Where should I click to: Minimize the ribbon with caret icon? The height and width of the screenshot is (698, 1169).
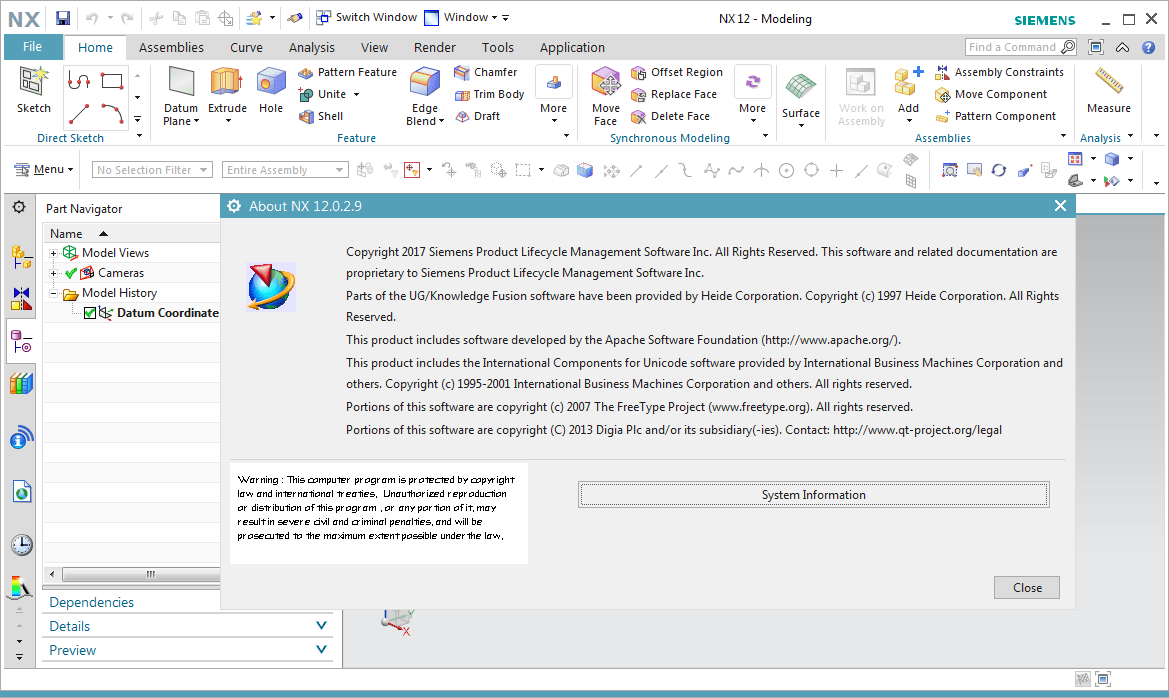[1122, 48]
